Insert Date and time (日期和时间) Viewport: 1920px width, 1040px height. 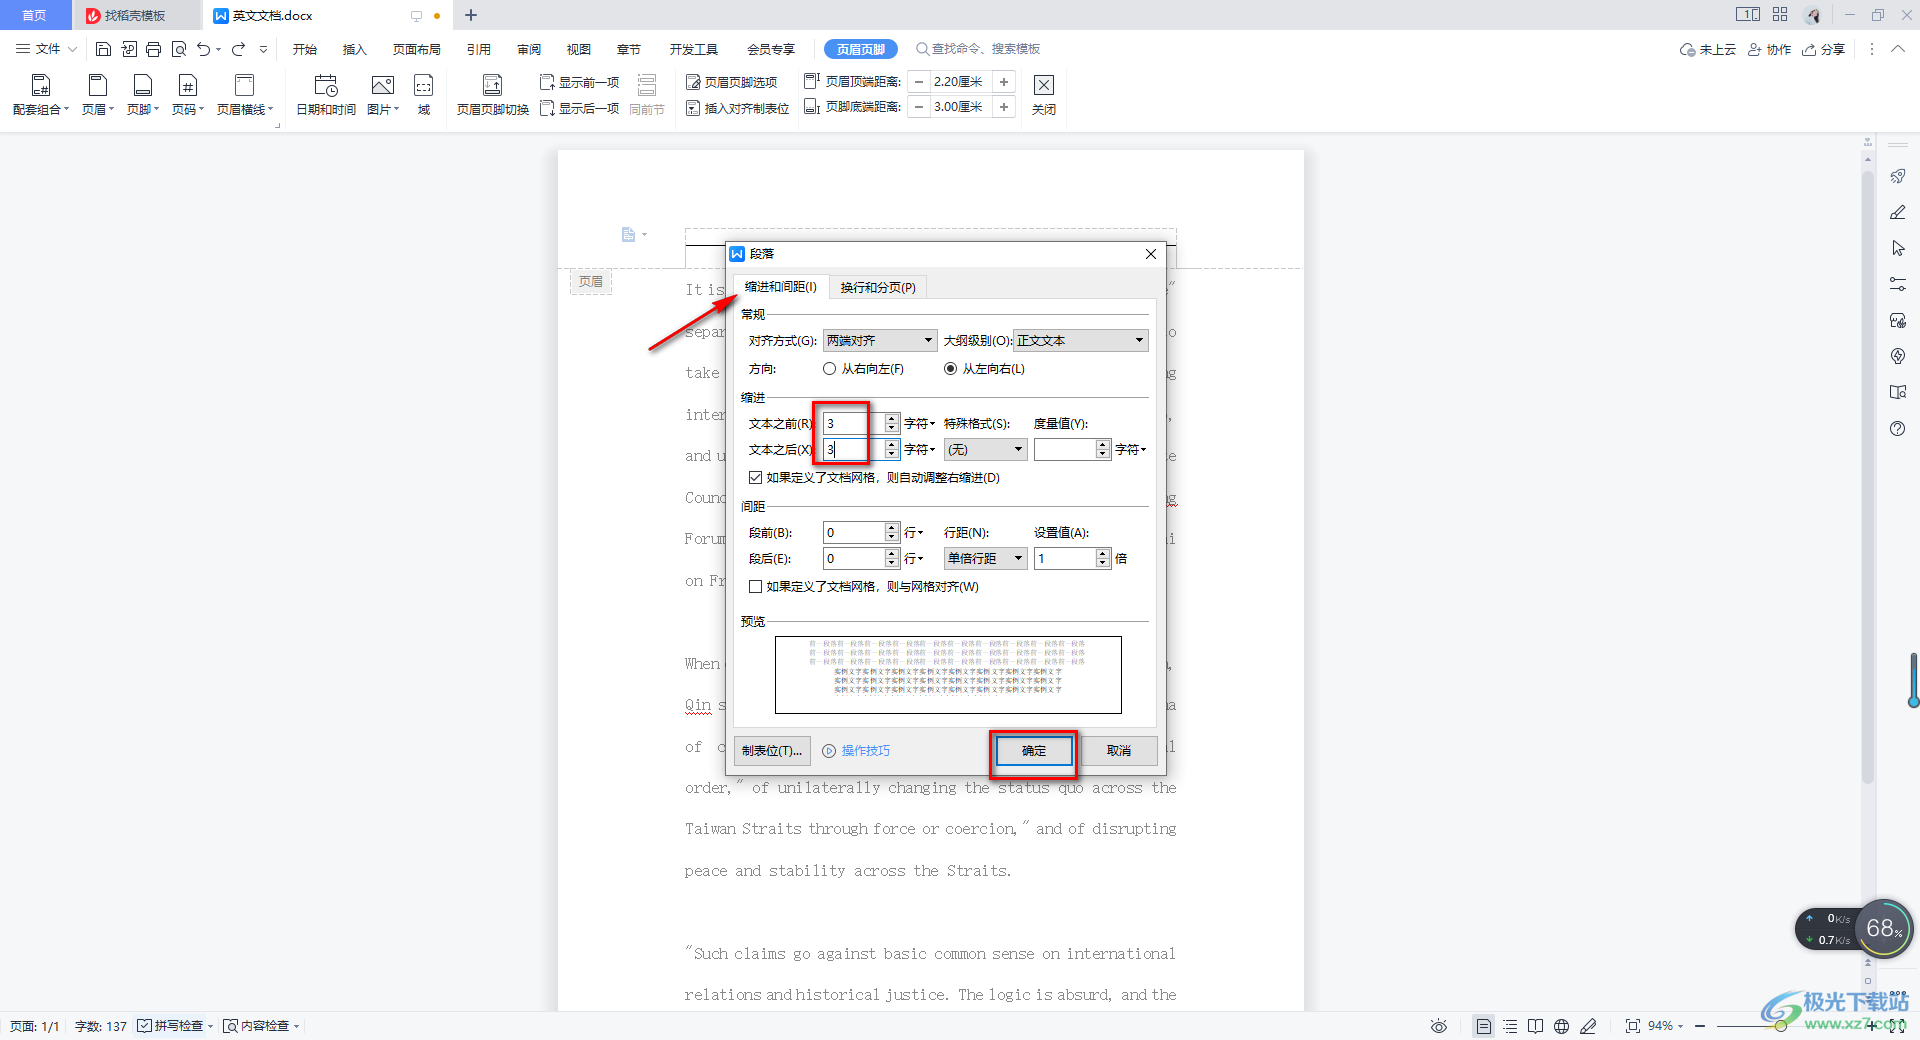tap(326, 95)
